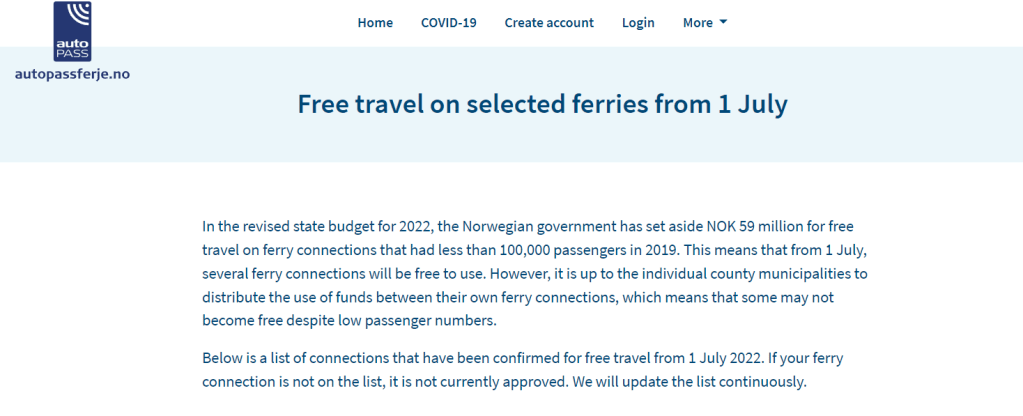The image size is (1023, 416).
Task: Open the Login page
Action: (x=638, y=23)
